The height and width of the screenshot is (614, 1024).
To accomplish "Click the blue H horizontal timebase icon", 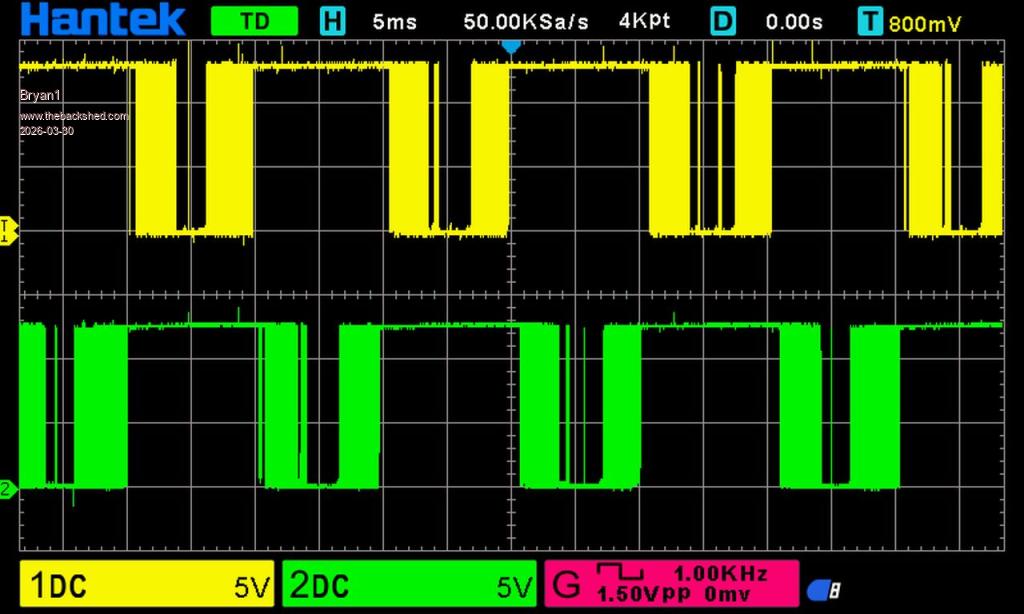I will click(332, 21).
